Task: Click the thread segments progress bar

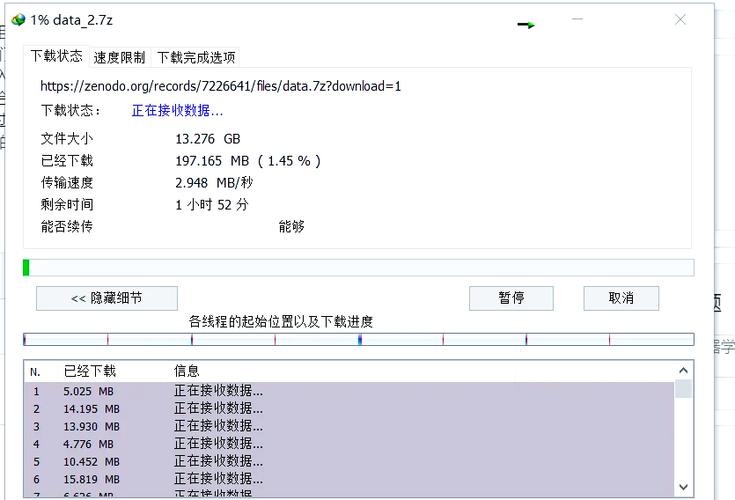Action: click(x=359, y=339)
